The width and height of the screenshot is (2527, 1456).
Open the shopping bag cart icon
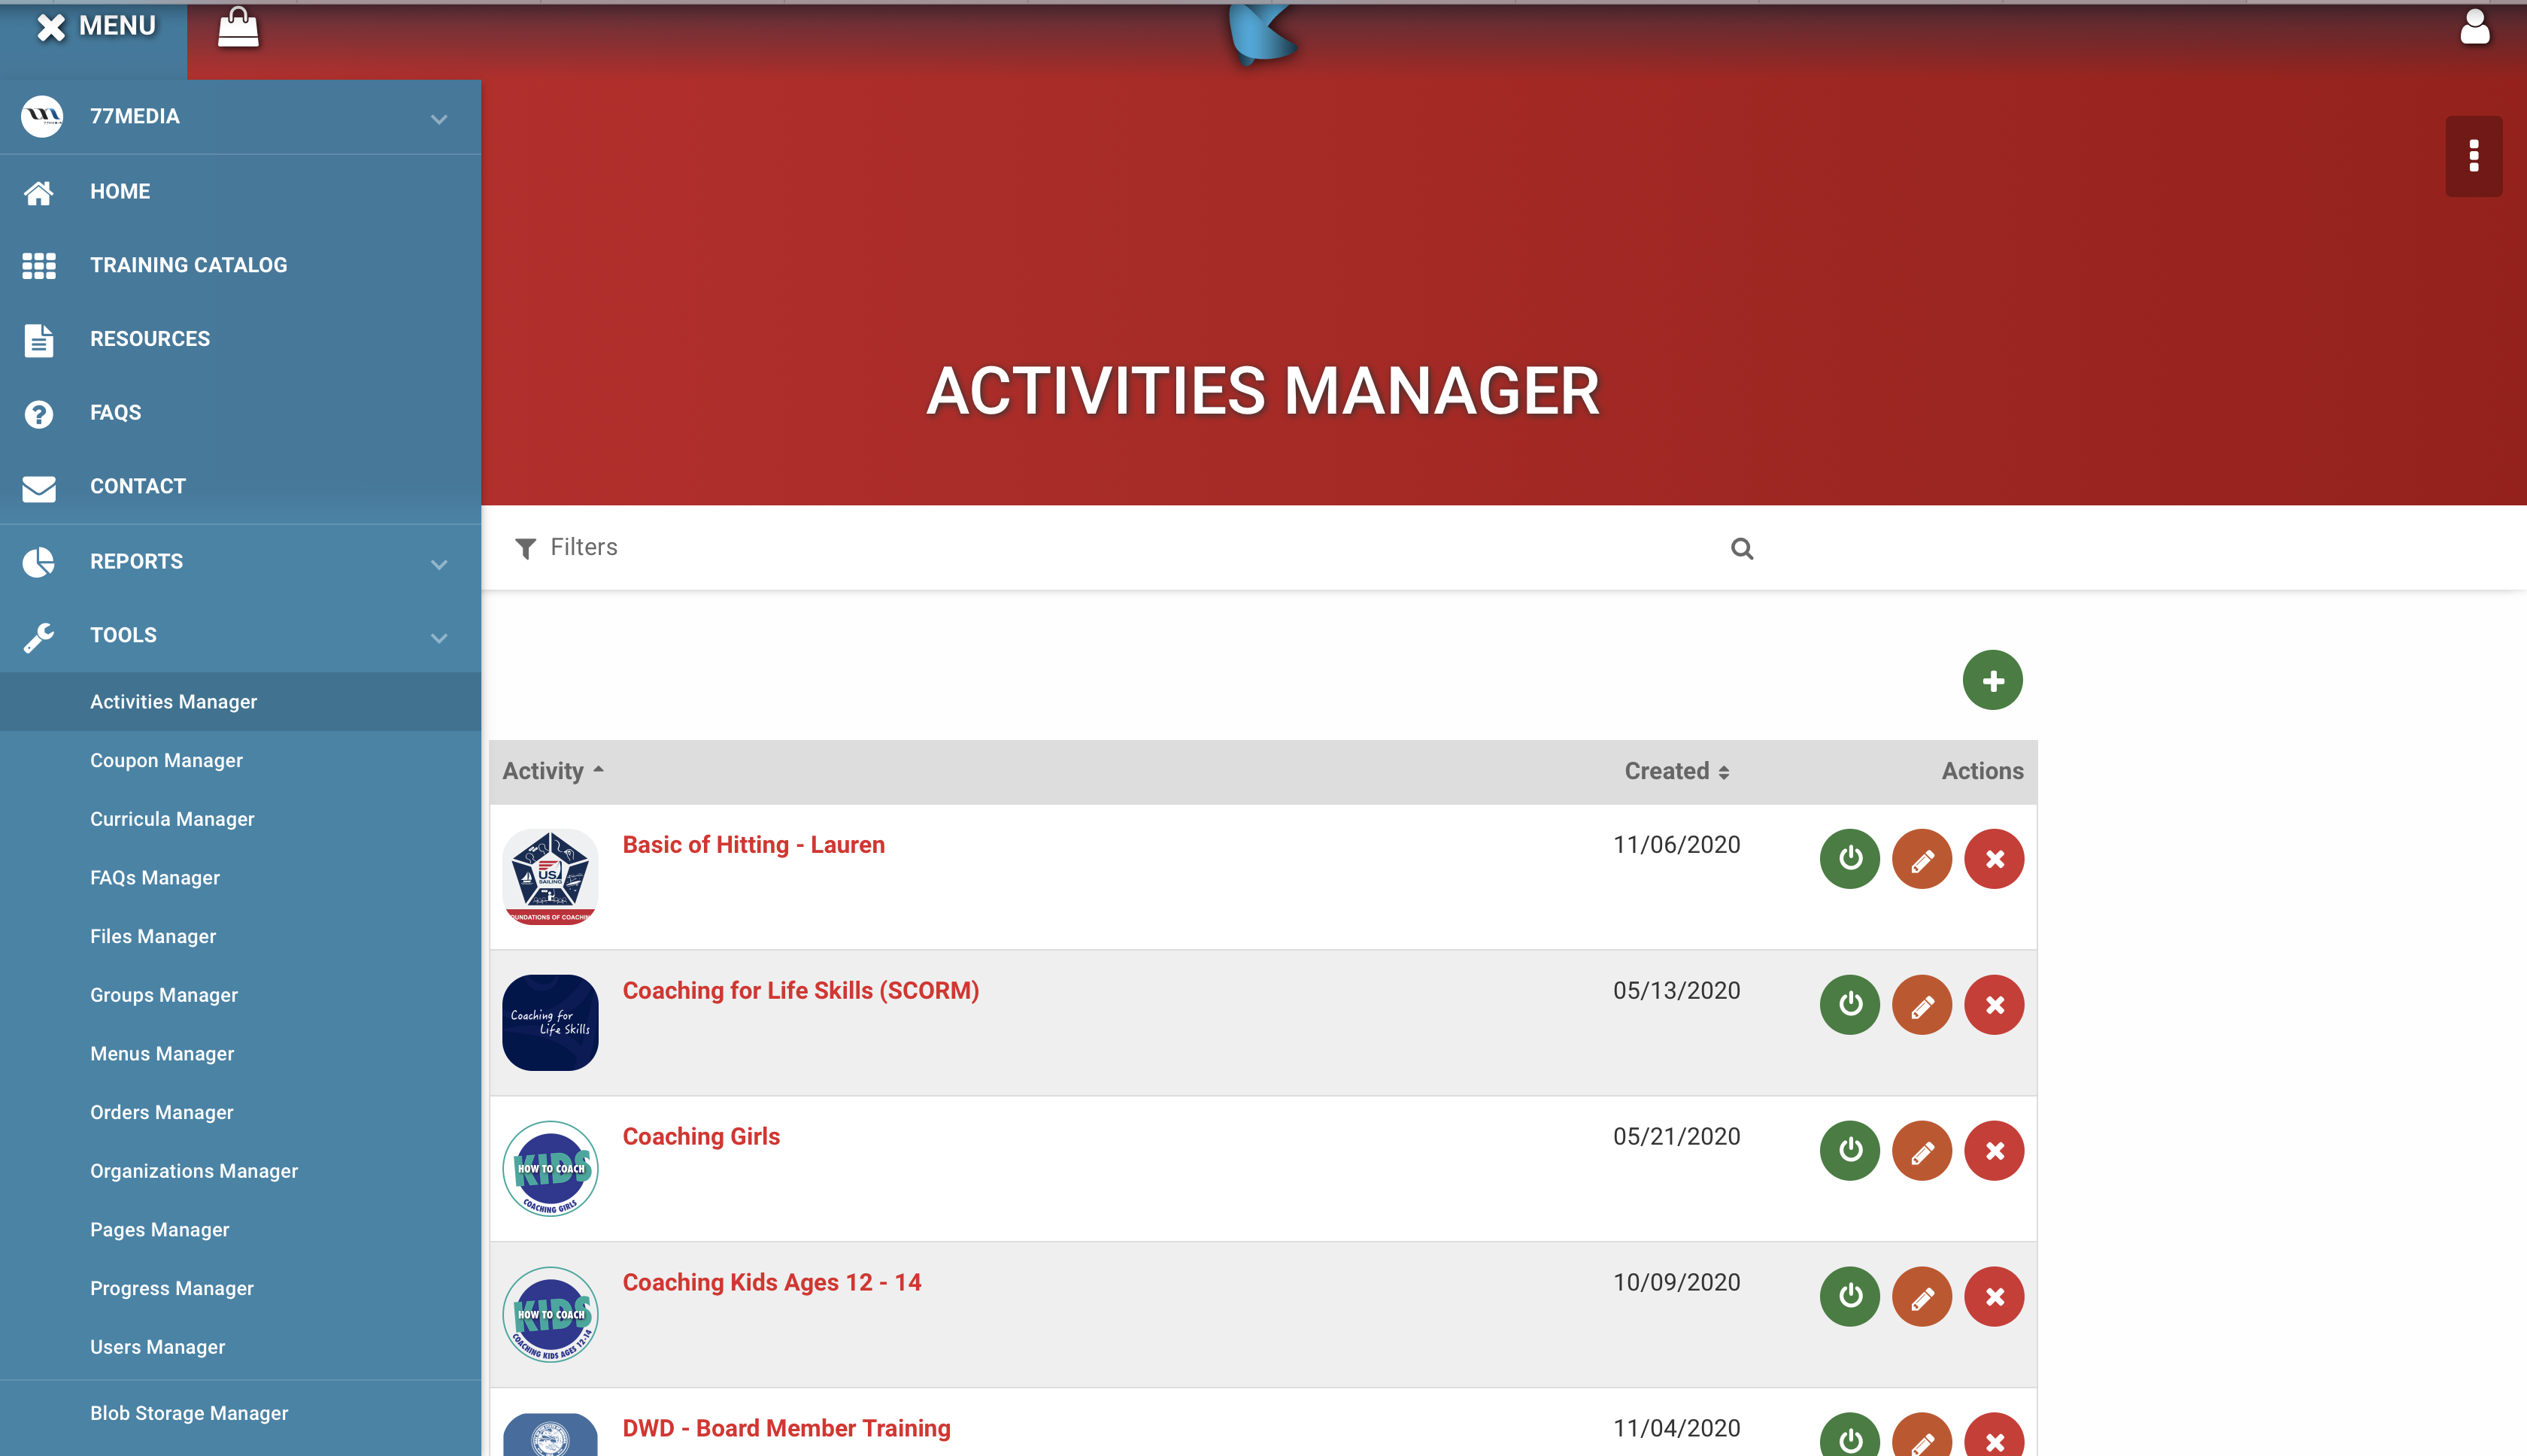[x=238, y=28]
